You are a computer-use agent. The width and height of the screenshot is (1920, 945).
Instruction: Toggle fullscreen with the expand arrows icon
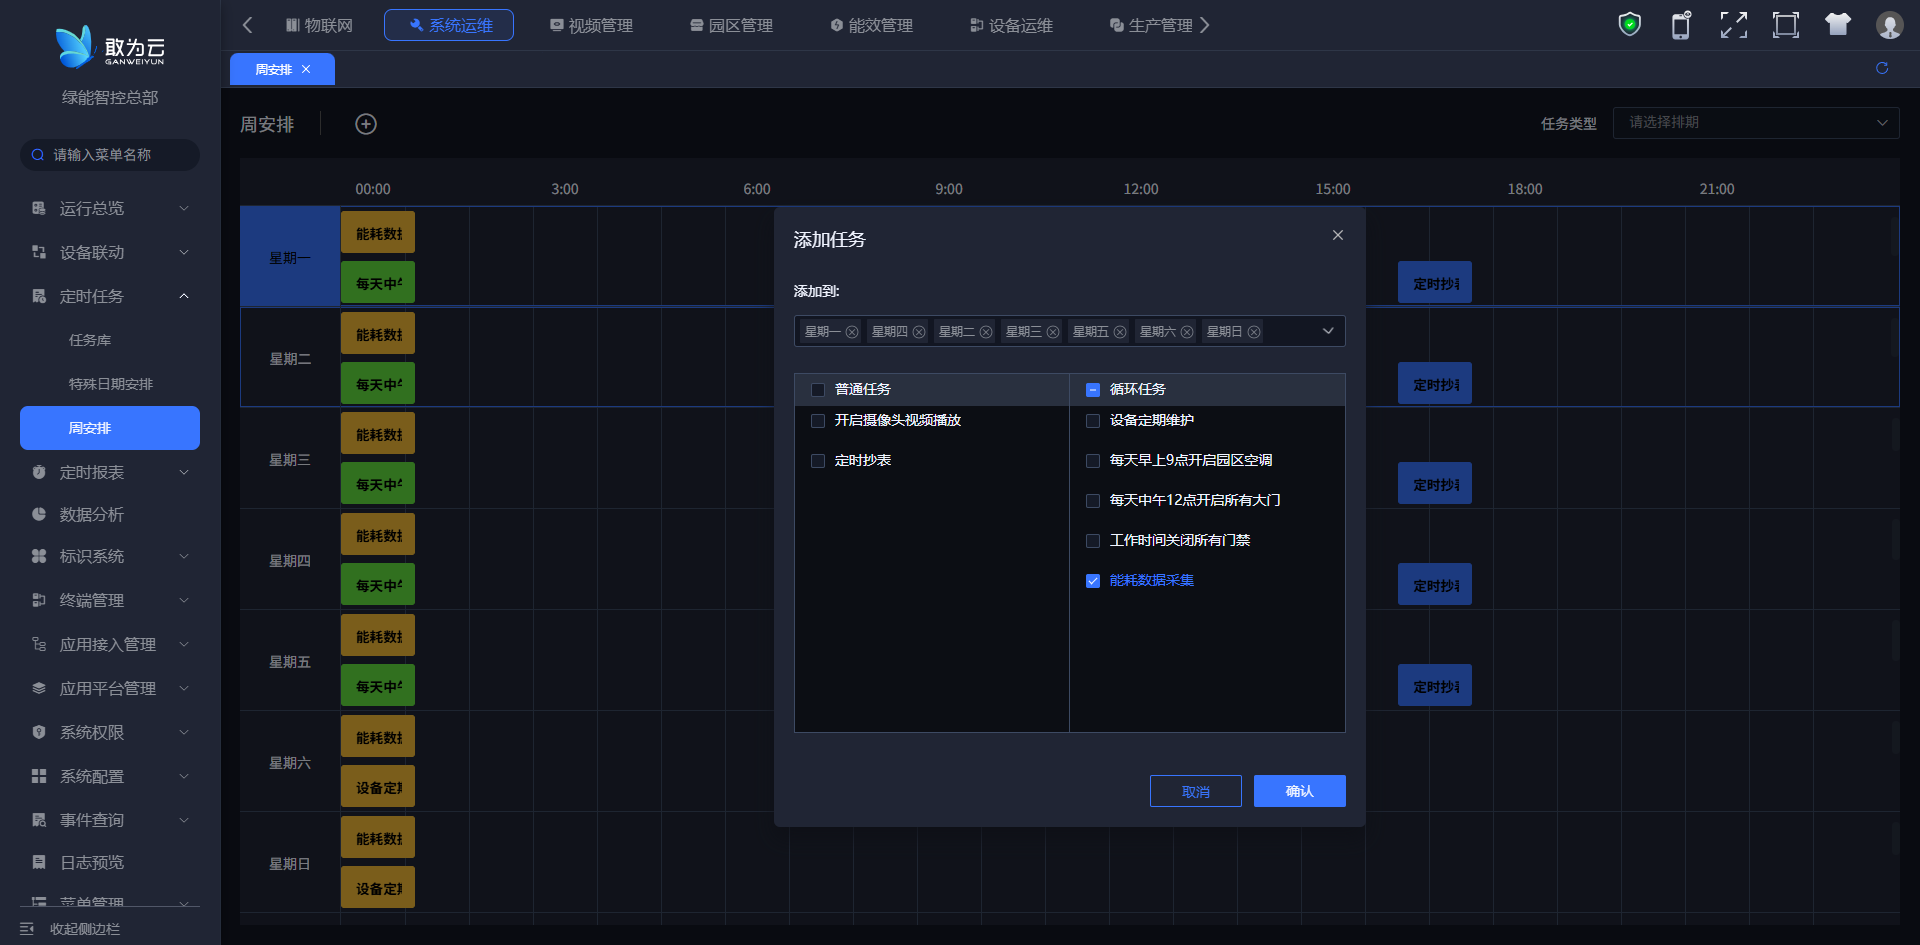(x=1733, y=25)
